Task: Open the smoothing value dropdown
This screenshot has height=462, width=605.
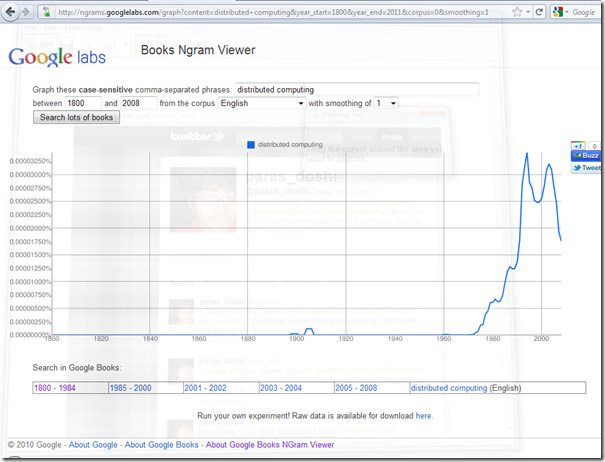Action: [386, 103]
